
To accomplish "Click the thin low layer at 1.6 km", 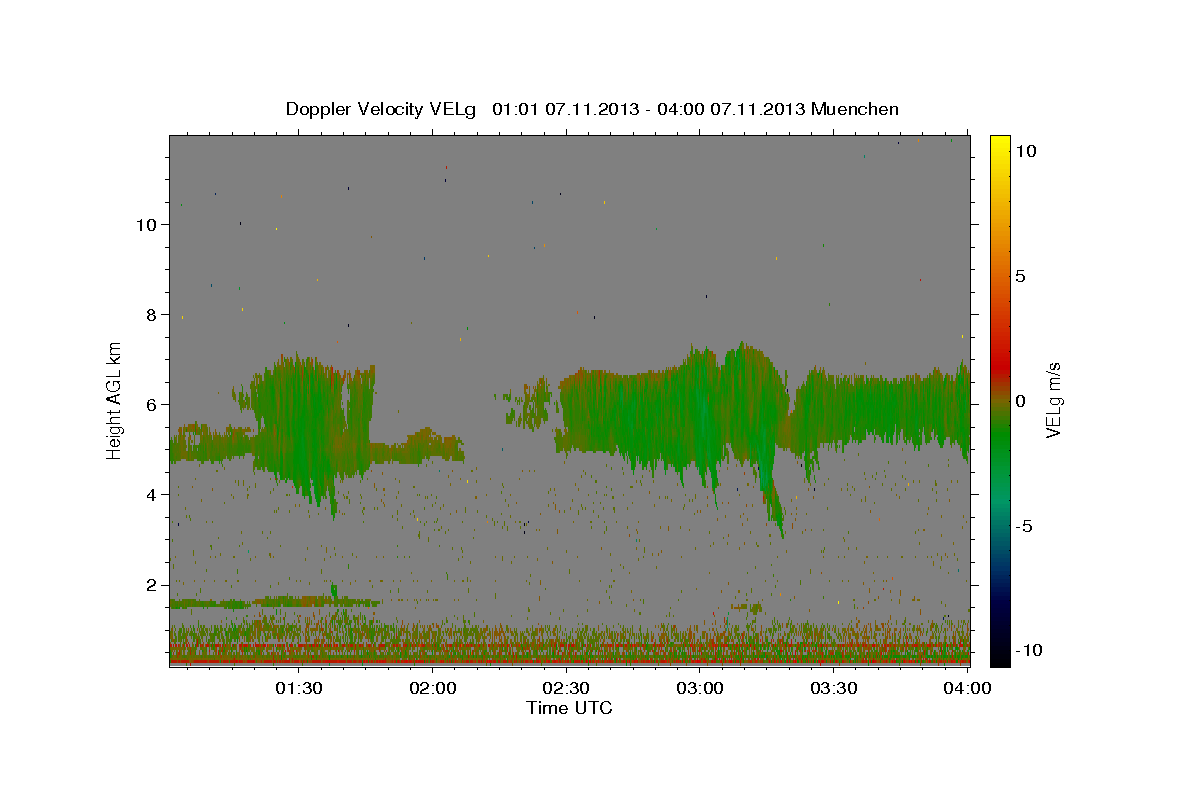I will pos(275,602).
